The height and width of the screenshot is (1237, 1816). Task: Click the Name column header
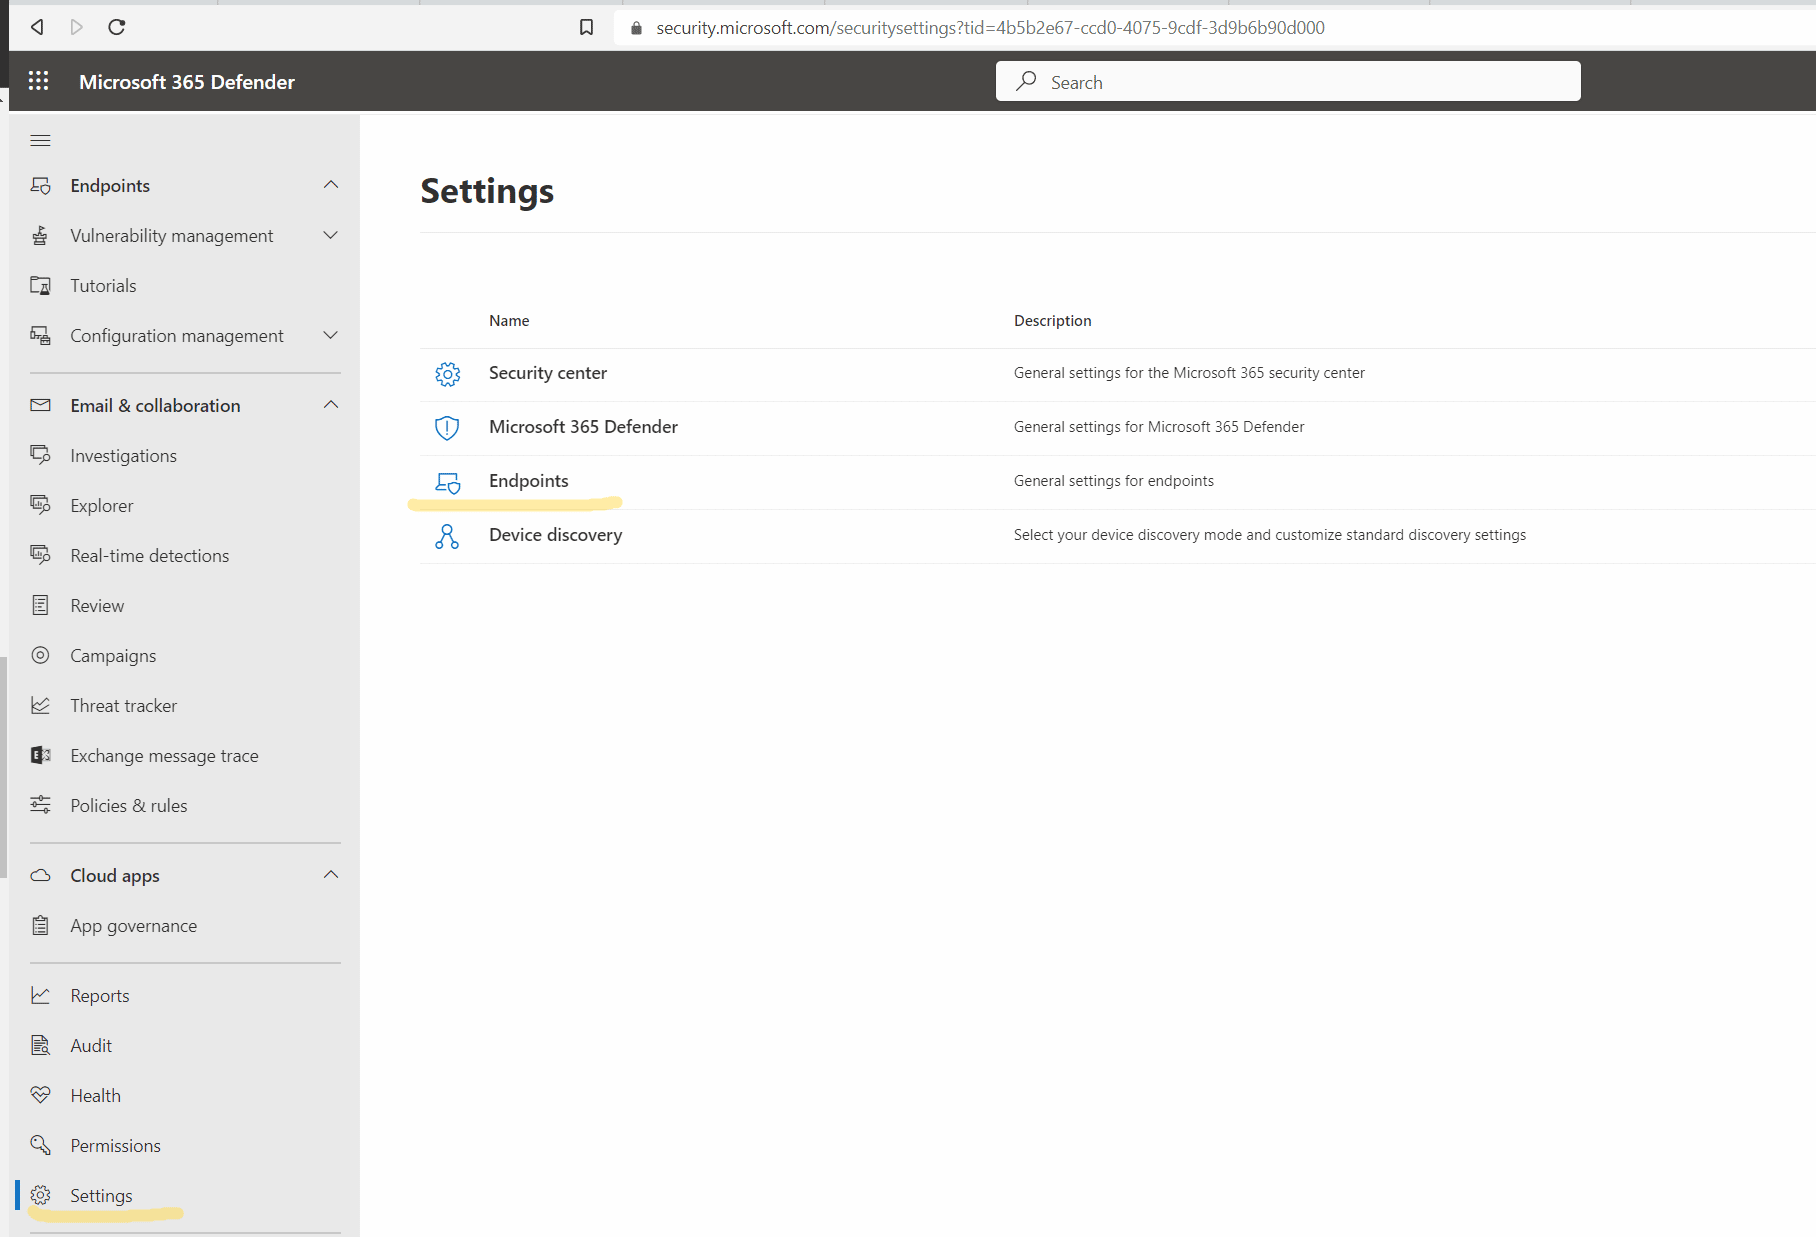point(509,320)
